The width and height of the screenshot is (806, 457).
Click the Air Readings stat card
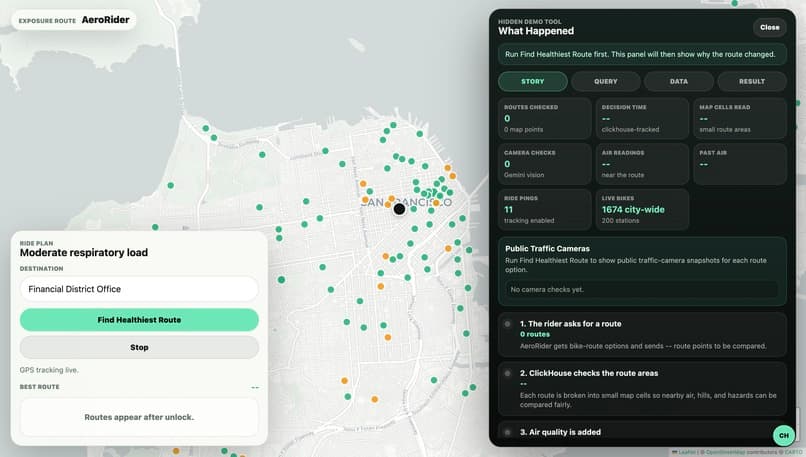[x=642, y=164]
